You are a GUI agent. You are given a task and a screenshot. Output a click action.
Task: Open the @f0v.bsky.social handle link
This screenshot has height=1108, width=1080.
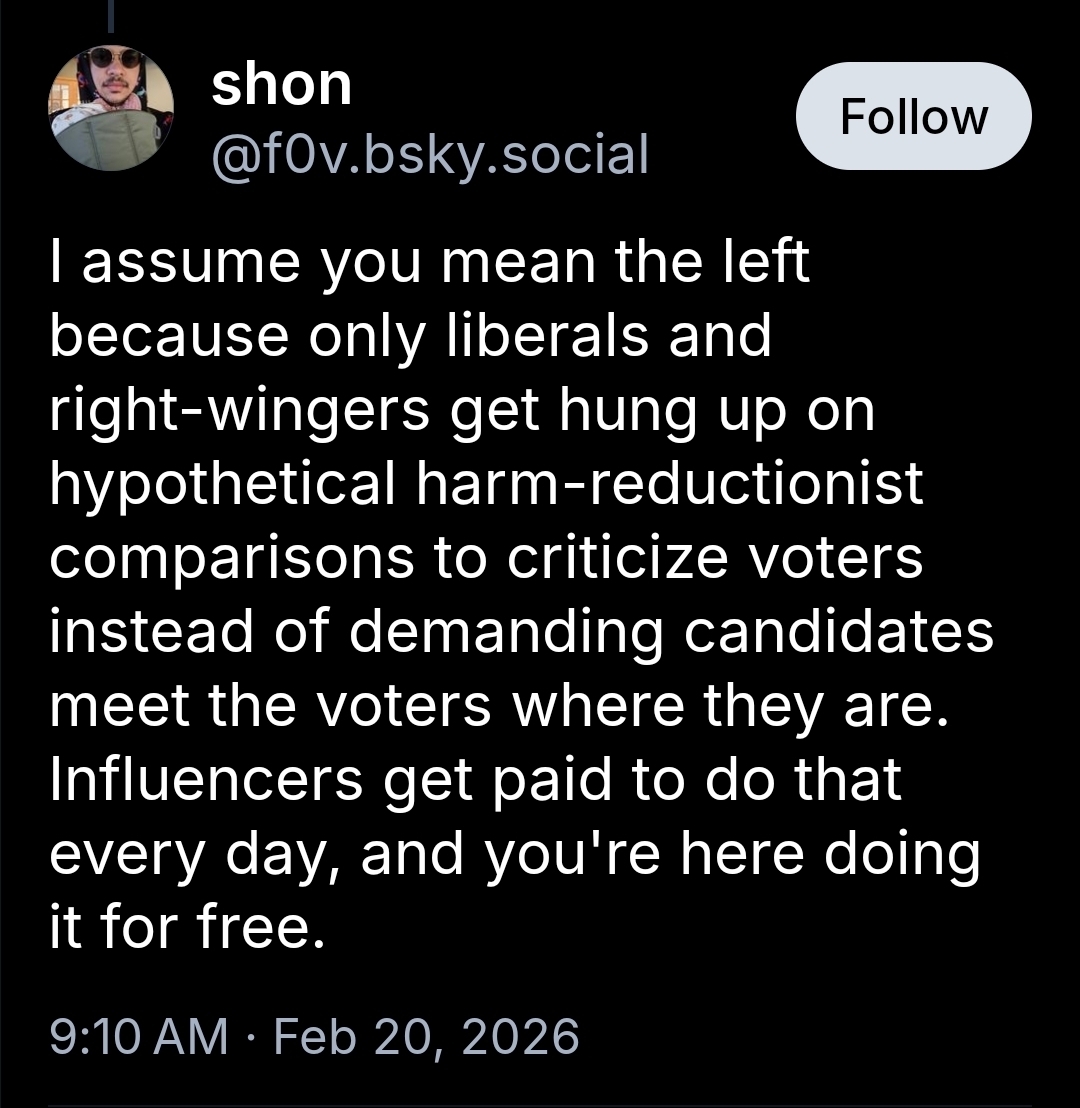click(430, 154)
